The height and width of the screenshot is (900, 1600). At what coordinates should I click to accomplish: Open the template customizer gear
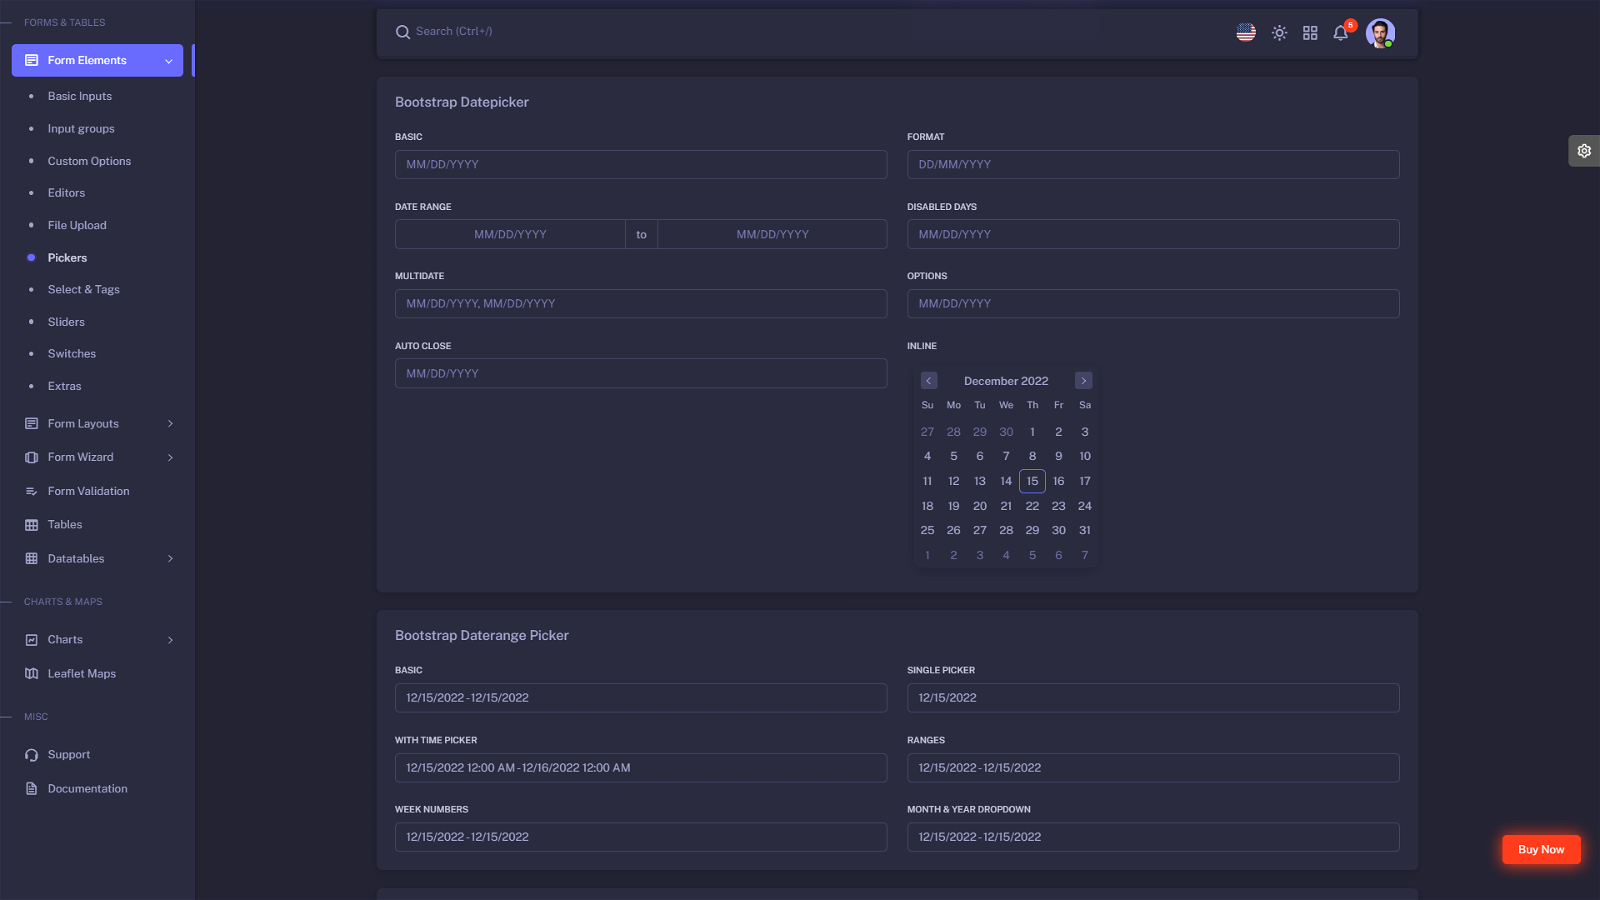click(1584, 151)
